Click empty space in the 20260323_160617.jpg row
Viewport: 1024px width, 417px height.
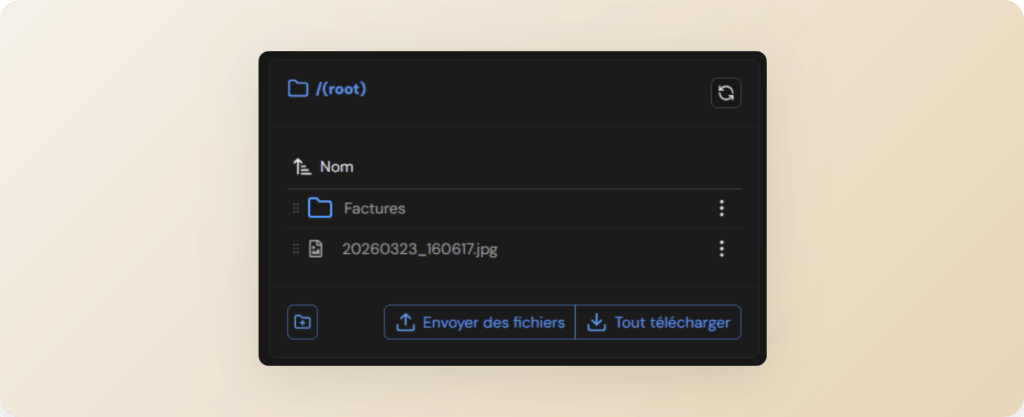point(600,249)
